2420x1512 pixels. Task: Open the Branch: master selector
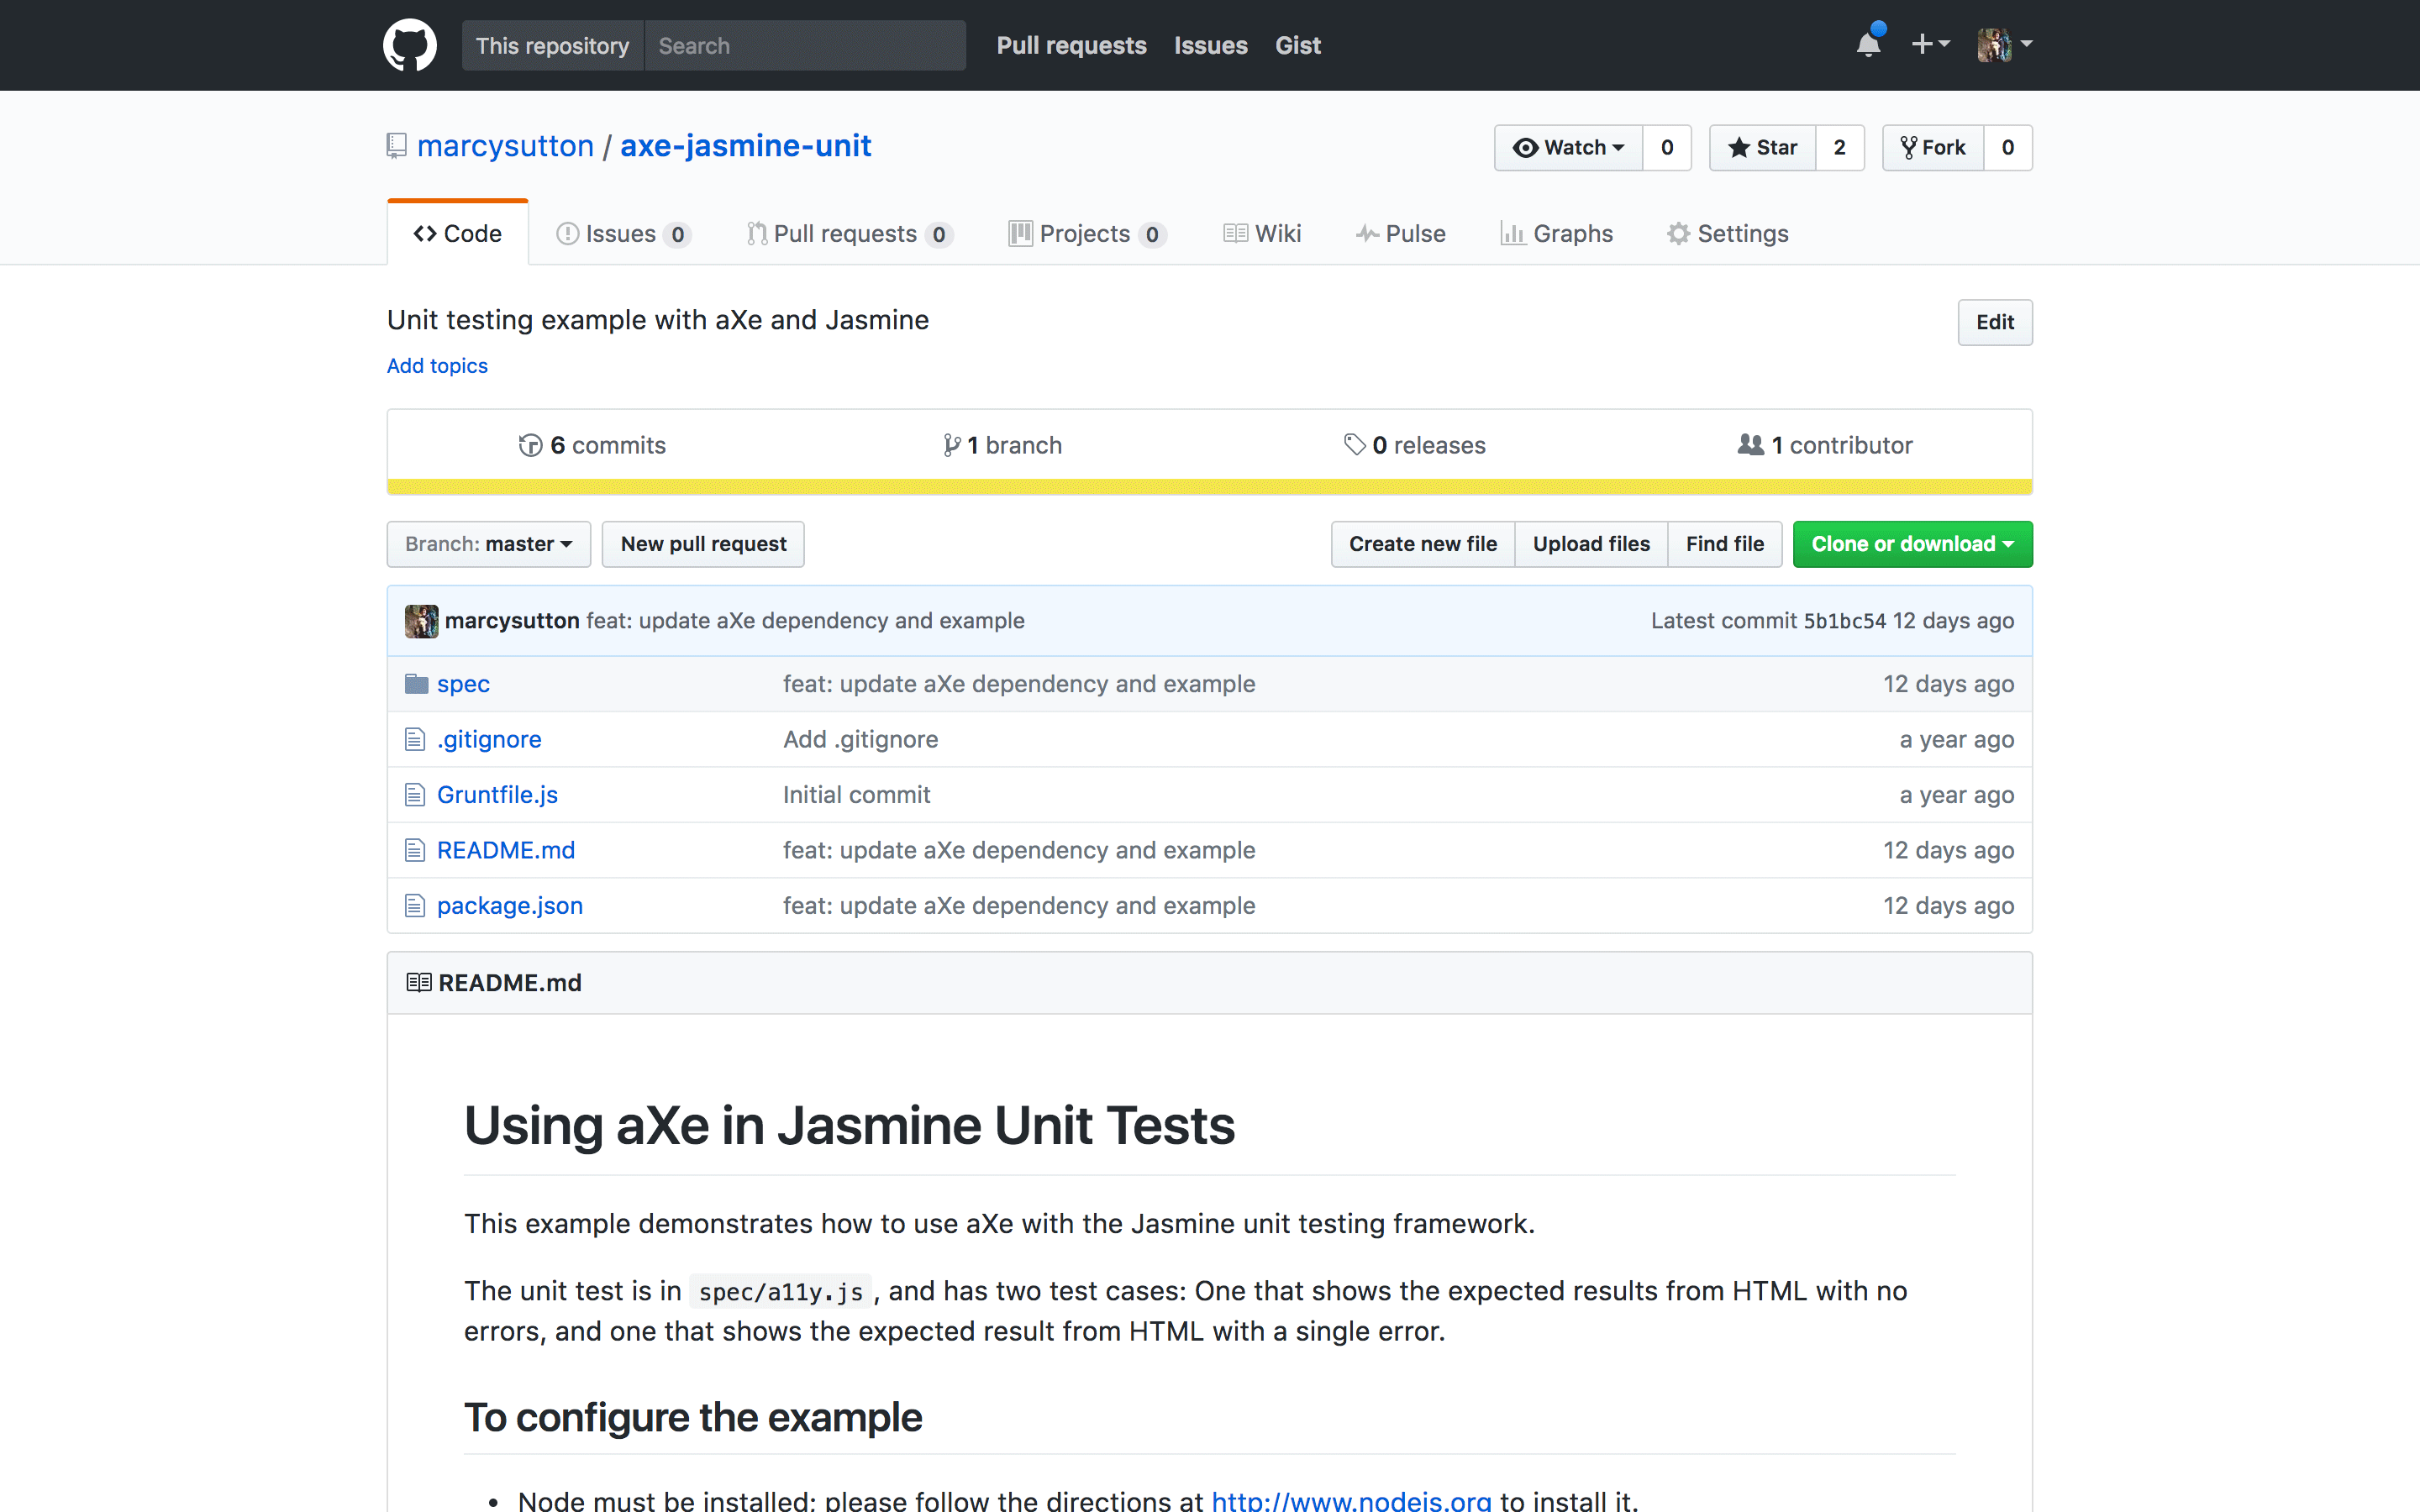point(488,543)
